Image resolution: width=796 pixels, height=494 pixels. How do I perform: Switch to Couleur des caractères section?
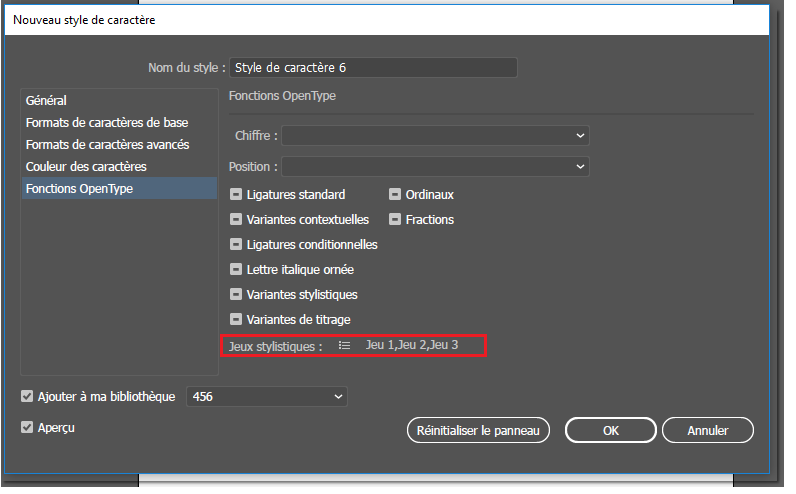tap(87, 166)
